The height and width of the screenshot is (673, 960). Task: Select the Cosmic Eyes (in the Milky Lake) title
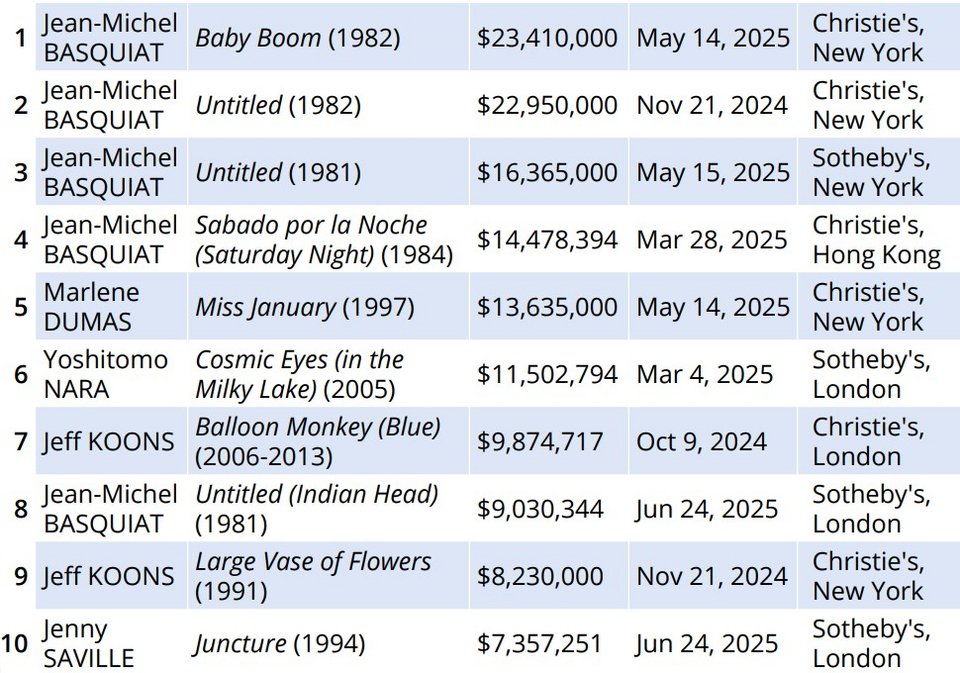[299, 374]
